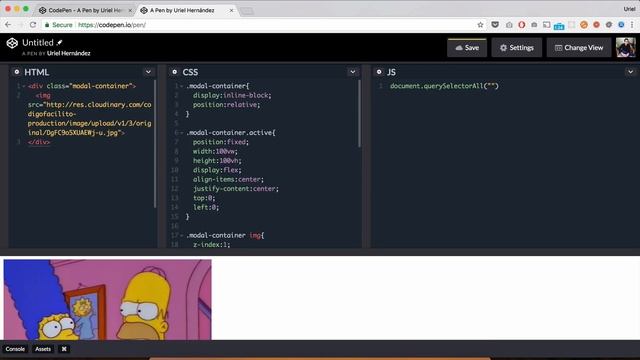Open the Change View menu
Image resolution: width=640 pixels, height=360 pixels.
[579, 48]
